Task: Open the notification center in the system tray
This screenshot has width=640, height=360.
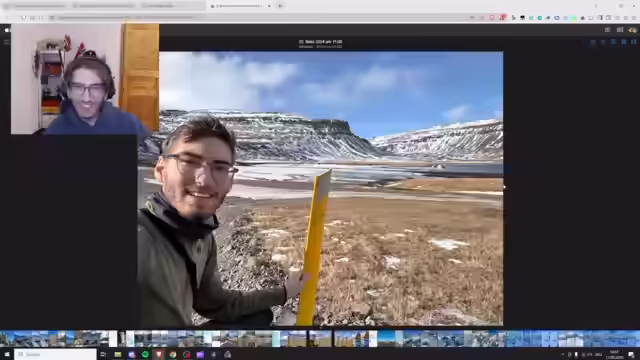Action: tap(631, 354)
